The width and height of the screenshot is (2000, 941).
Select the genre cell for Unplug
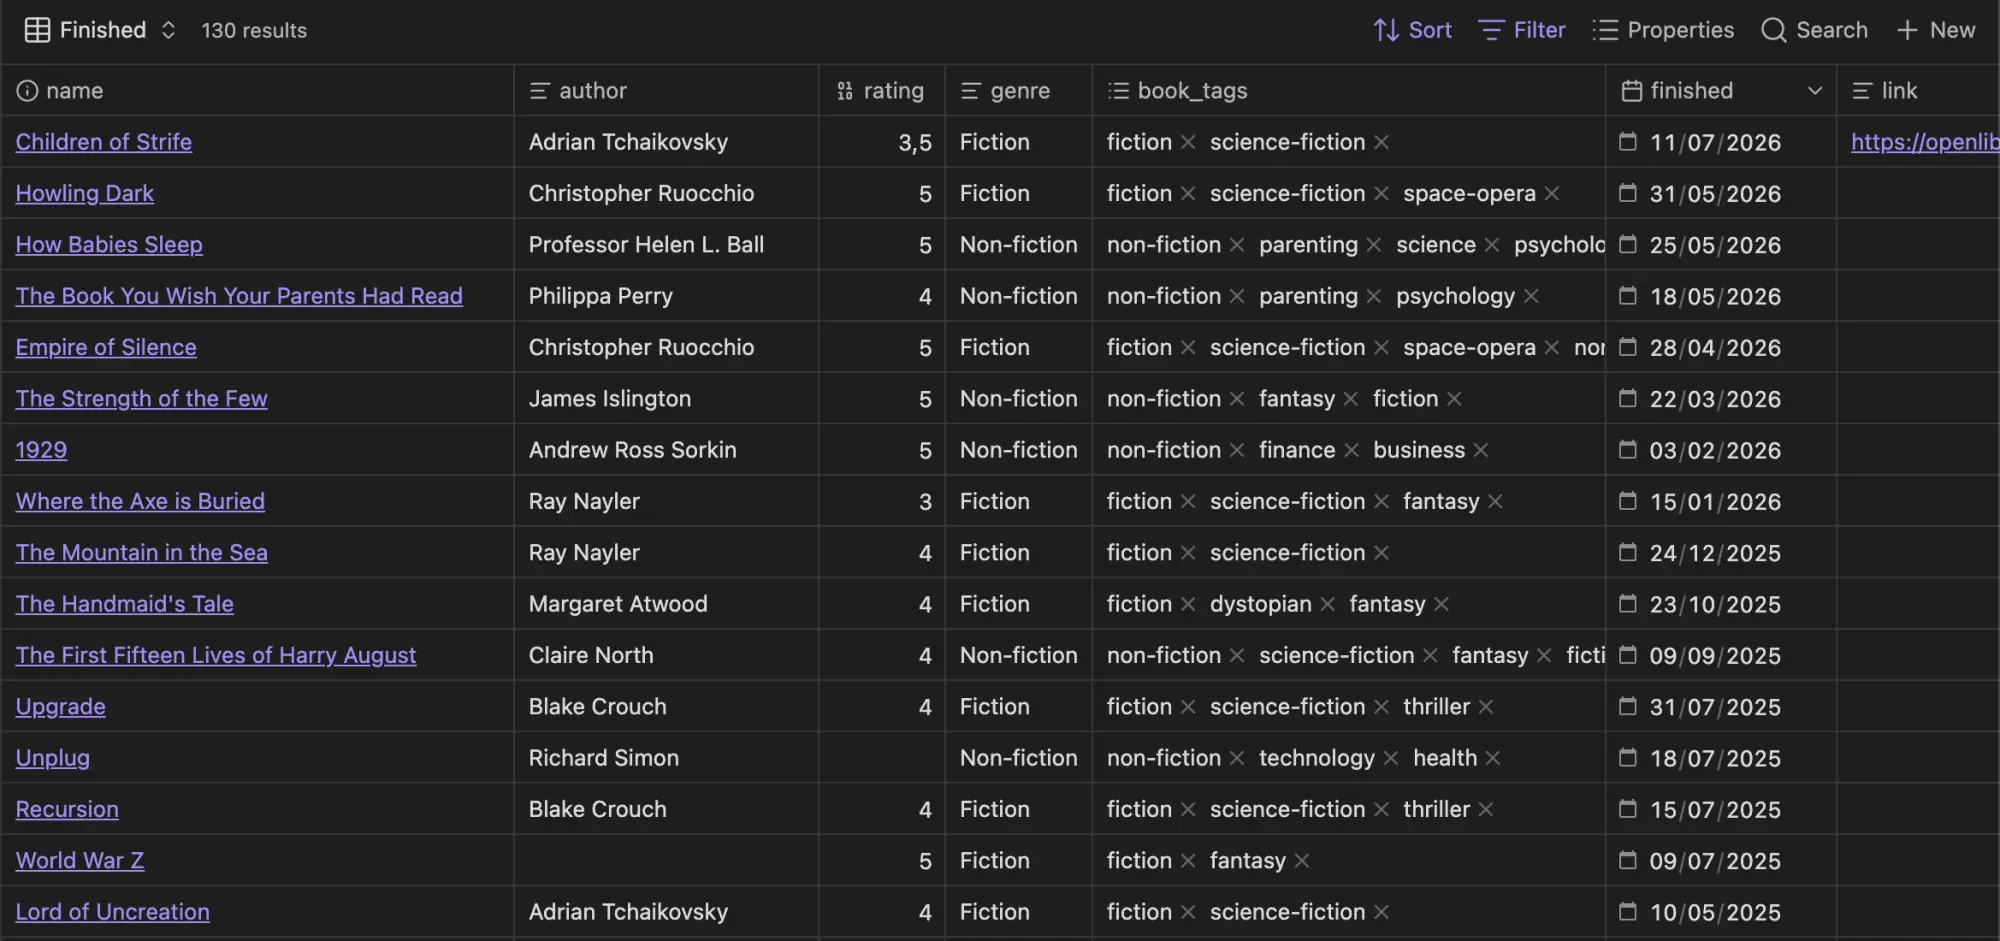tap(1019, 758)
